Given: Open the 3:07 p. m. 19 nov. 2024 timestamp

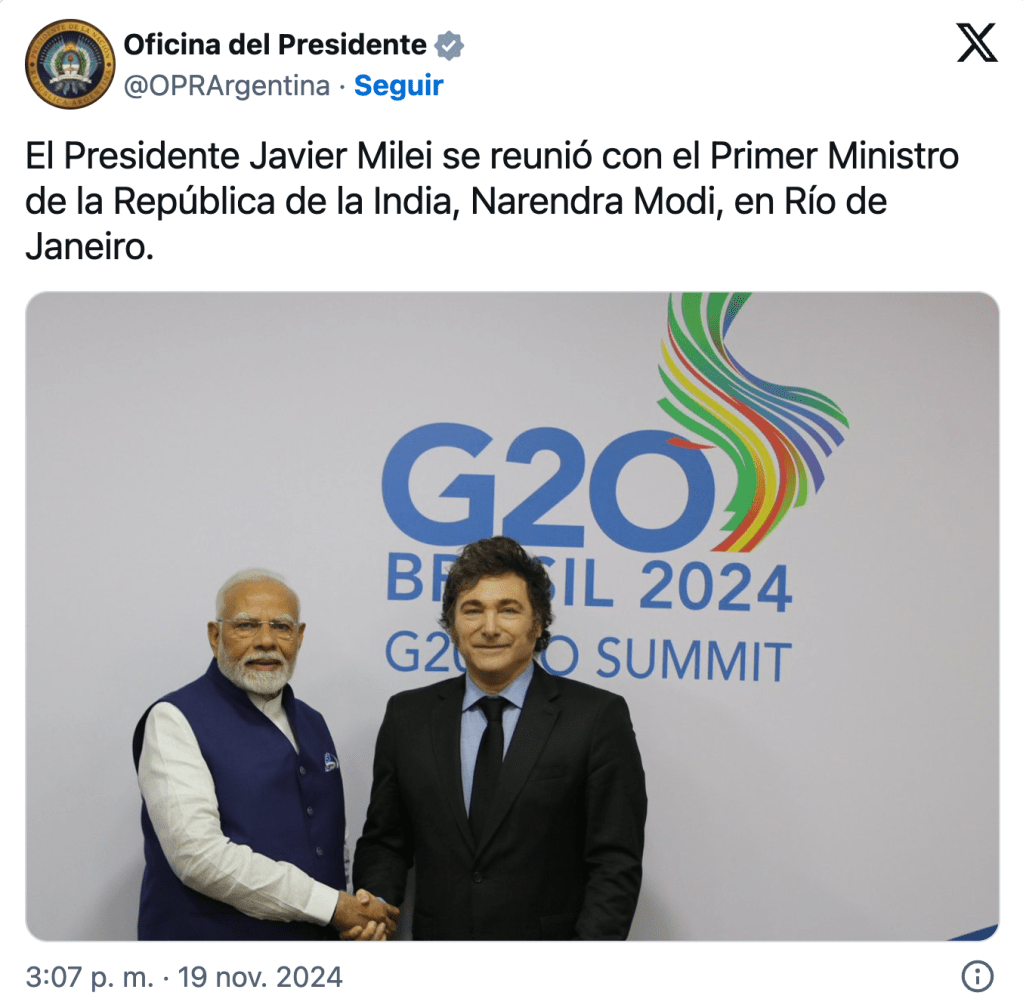Looking at the screenshot, I should tap(184, 977).
